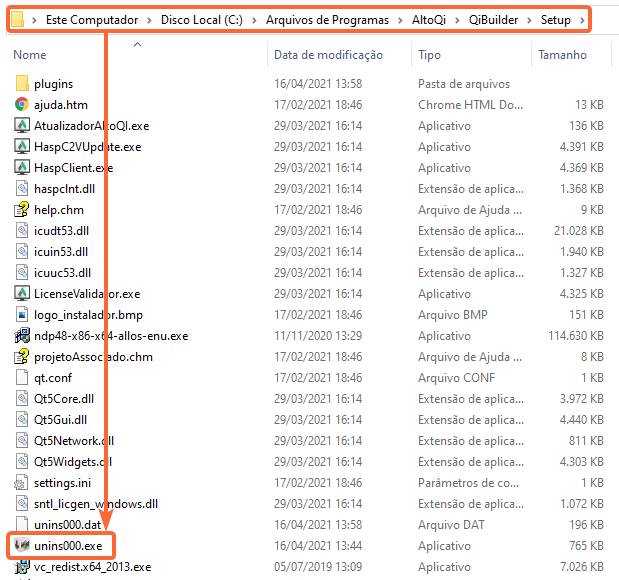Click the icuuc53.dll file icon
Screen dimensions: 619x580
(22, 272)
